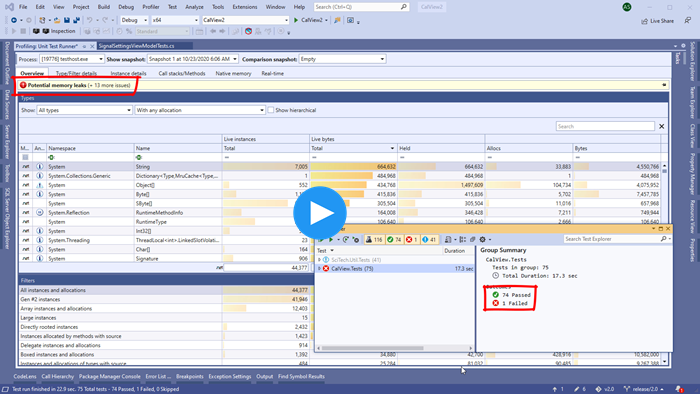The width and height of the screenshot is (700, 394).
Task: Run tests with green play icon in Test Explorer
Action: [x=331, y=240]
